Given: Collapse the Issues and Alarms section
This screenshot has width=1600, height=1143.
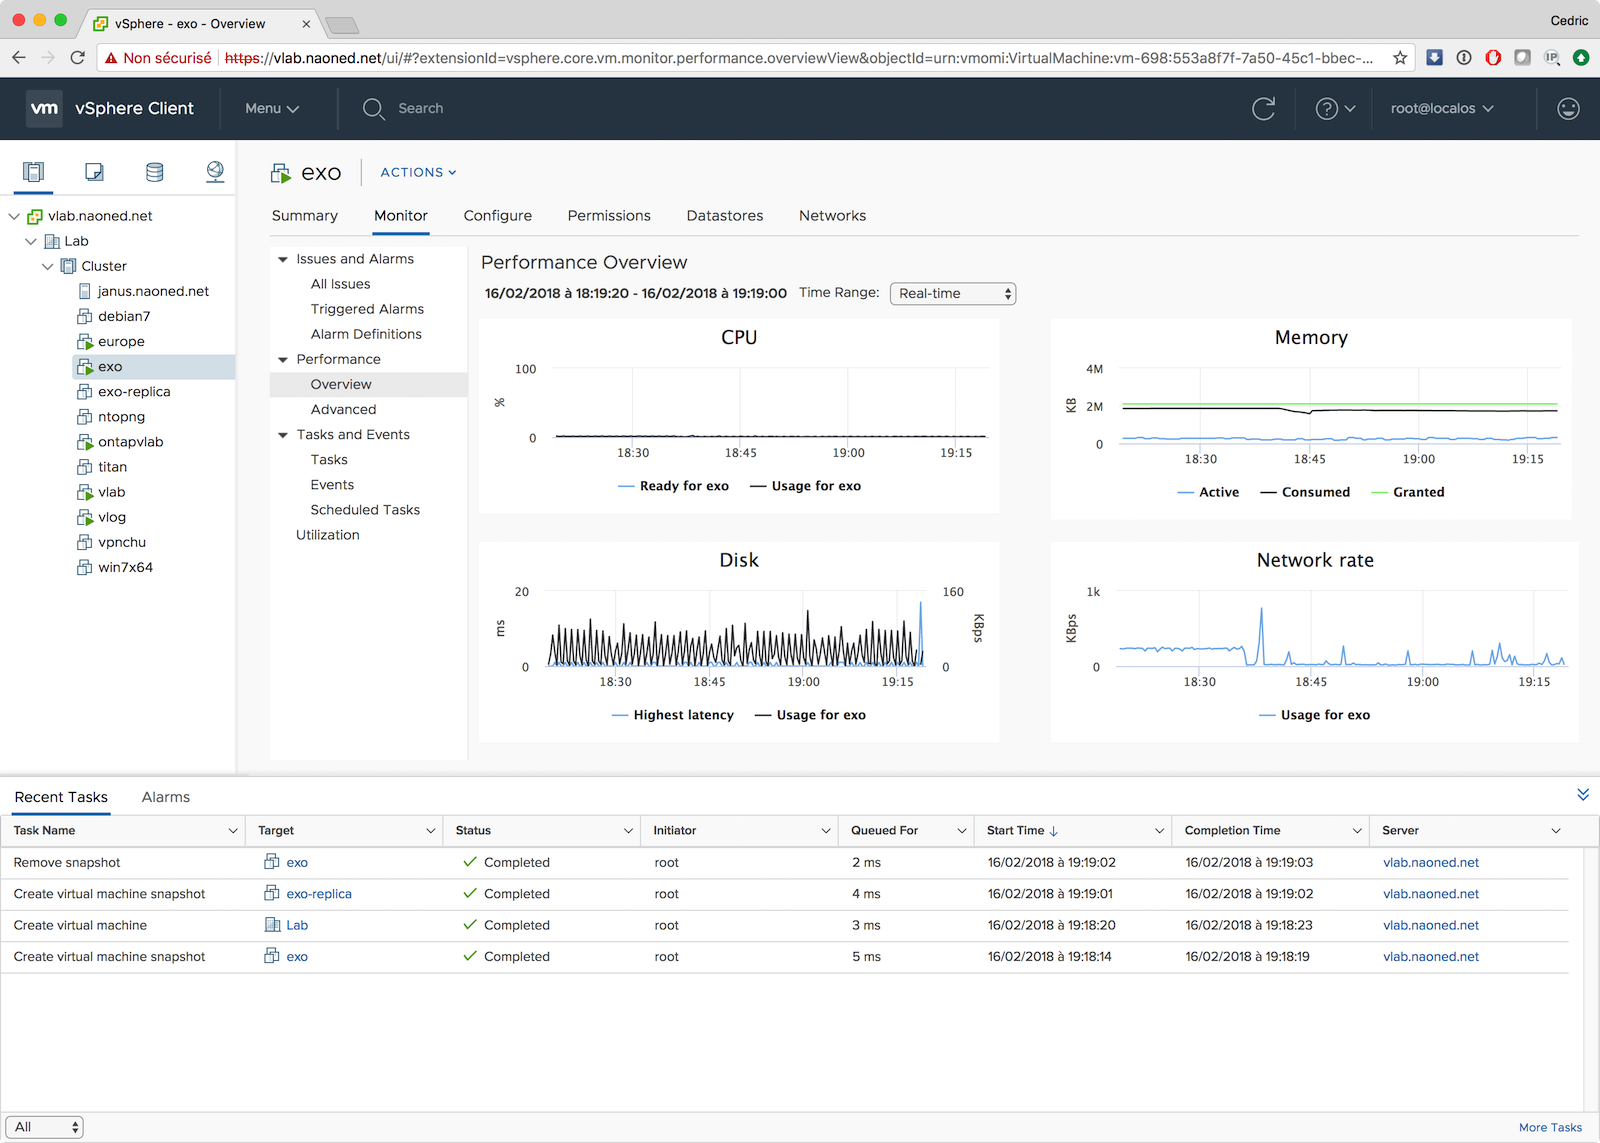Looking at the screenshot, I should [283, 259].
